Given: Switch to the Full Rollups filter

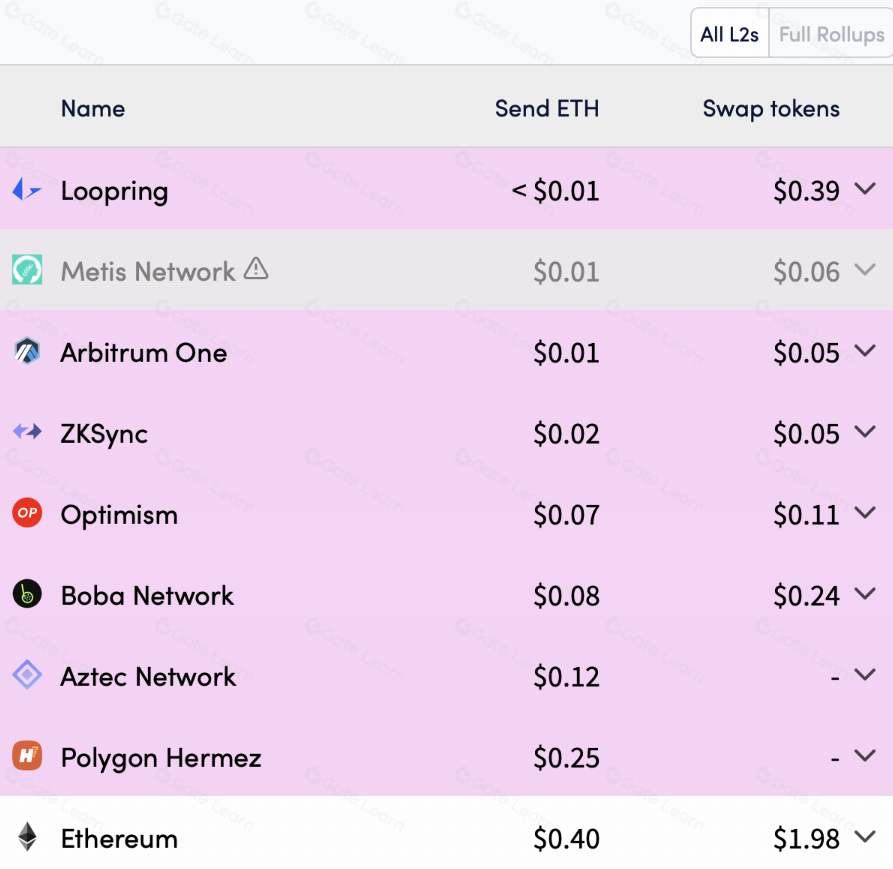Looking at the screenshot, I should pyautogui.click(x=831, y=35).
